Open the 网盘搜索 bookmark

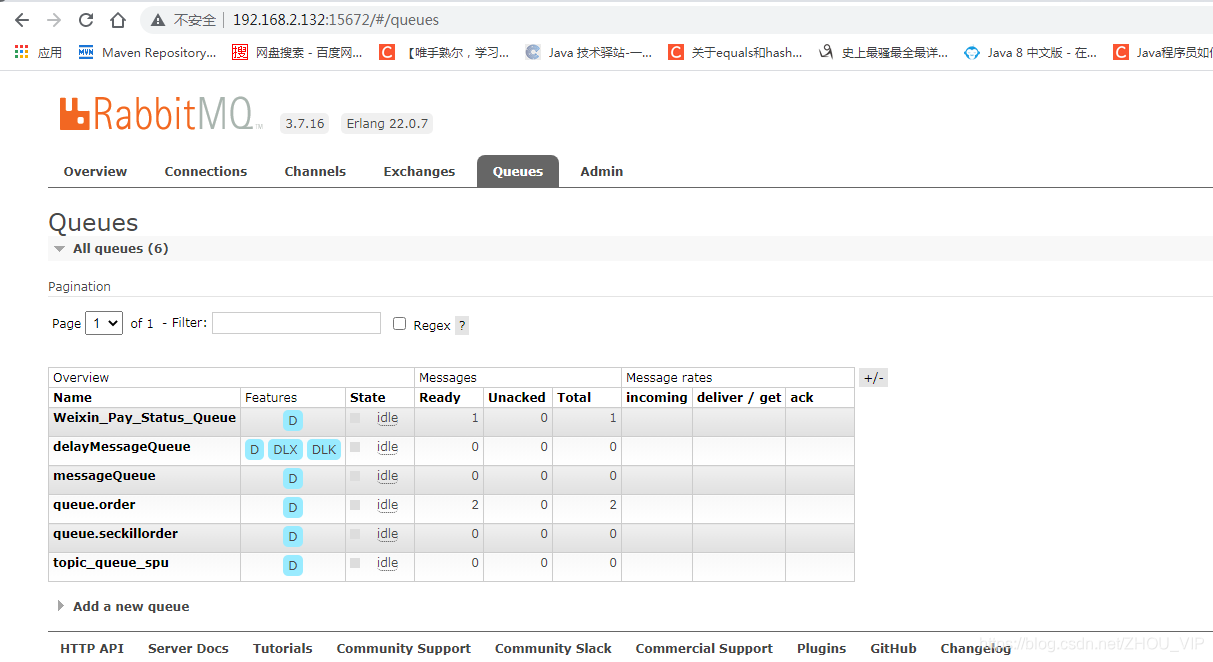[x=298, y=52]
